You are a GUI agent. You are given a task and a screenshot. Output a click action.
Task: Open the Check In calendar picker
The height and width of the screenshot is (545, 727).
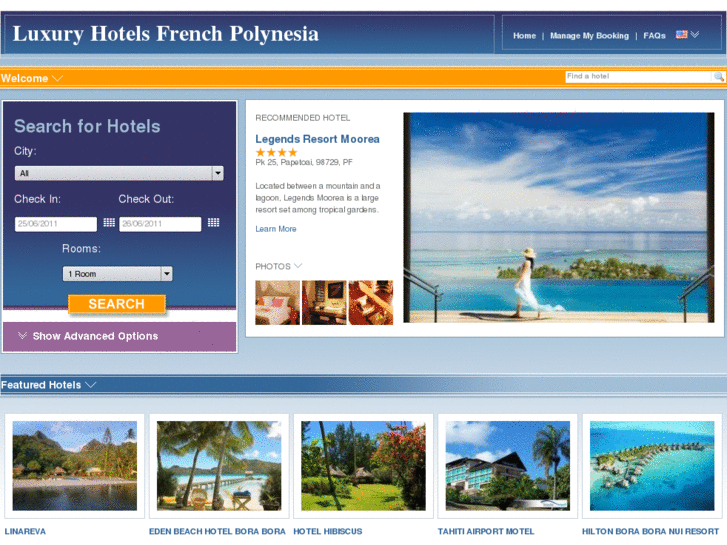click(x=109, y=223)
